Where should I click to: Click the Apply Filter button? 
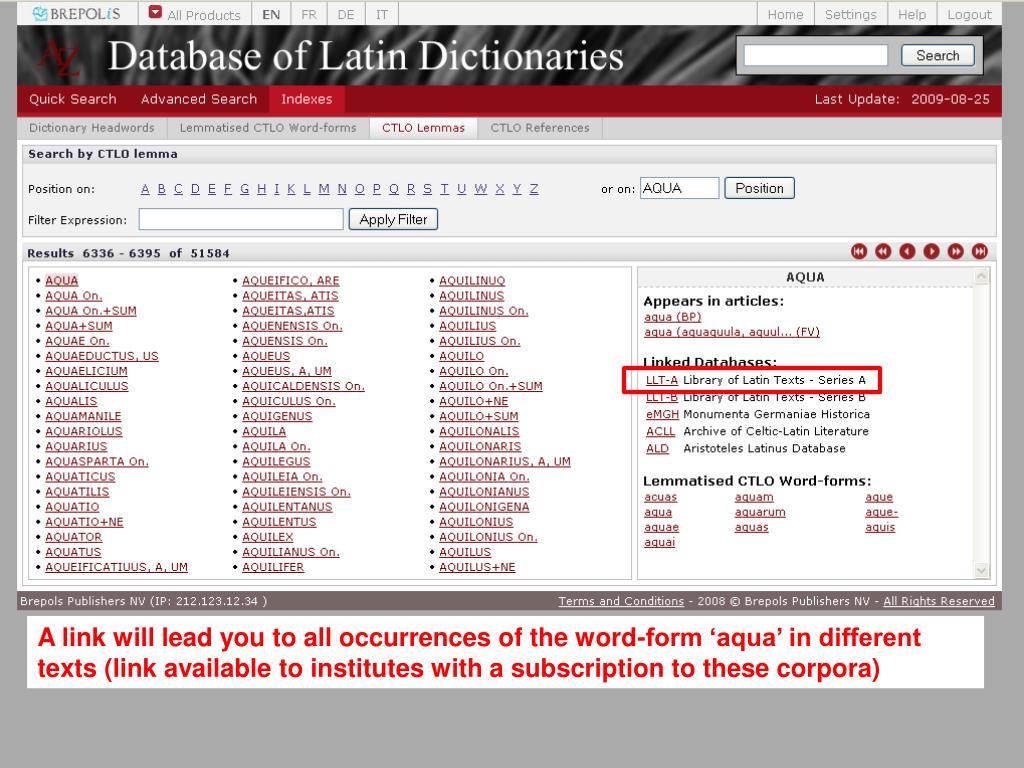click(393, 219)
